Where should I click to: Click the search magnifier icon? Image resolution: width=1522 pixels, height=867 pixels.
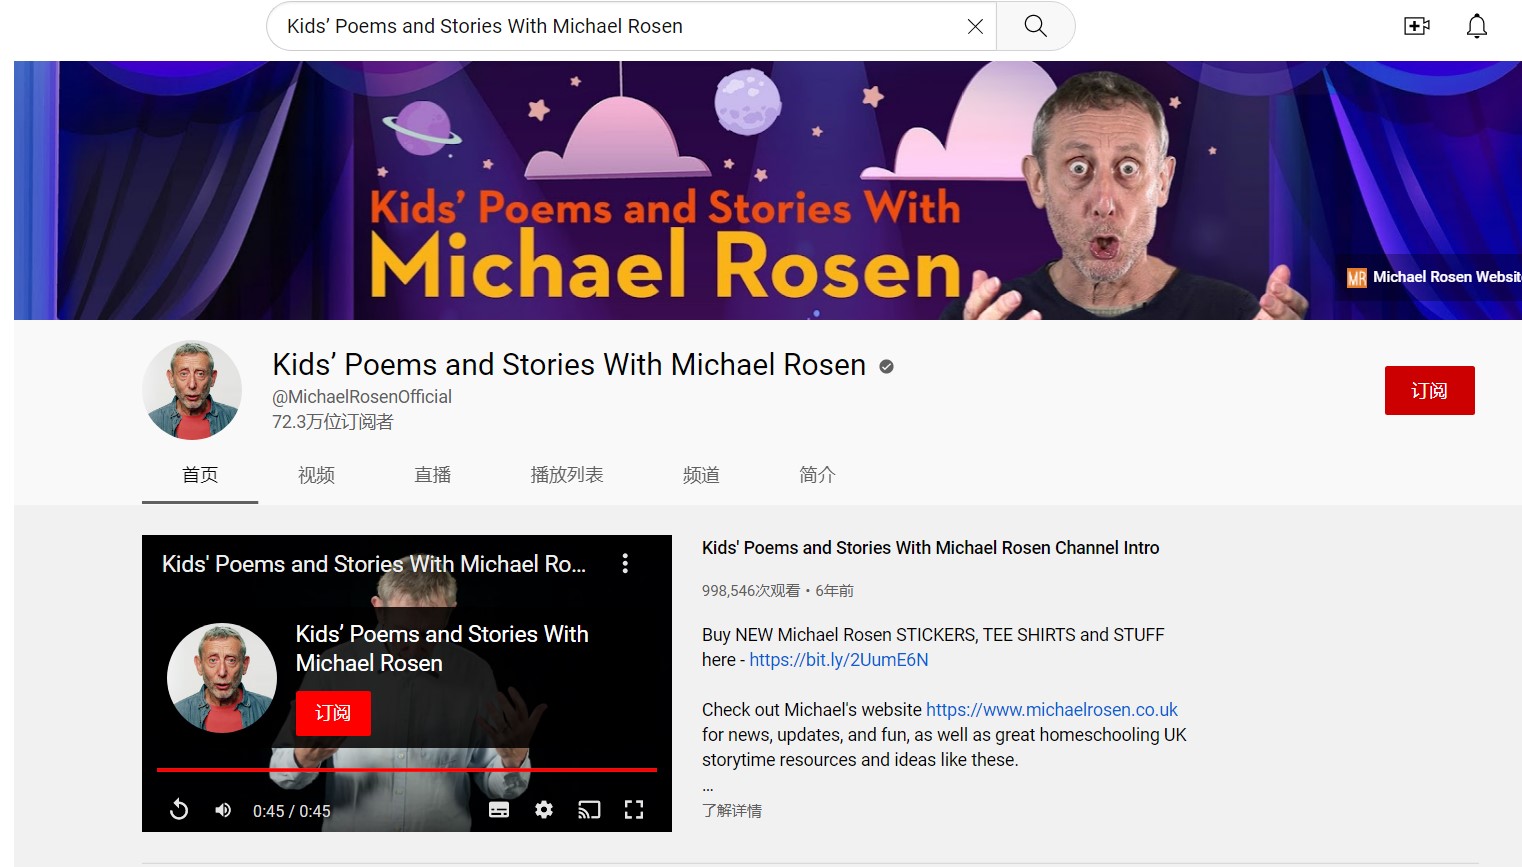coord(1035,26)
